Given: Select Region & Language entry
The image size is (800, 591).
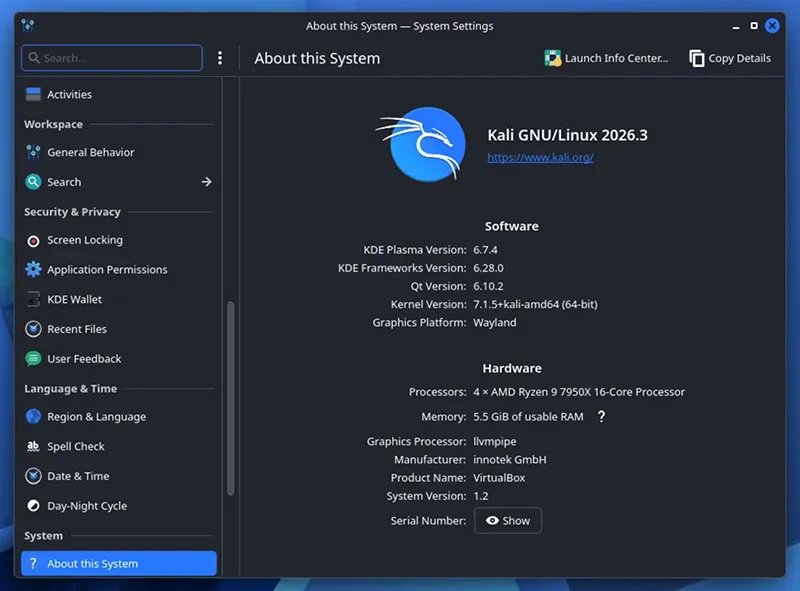Looking at the screenshot, I should 118,416.
